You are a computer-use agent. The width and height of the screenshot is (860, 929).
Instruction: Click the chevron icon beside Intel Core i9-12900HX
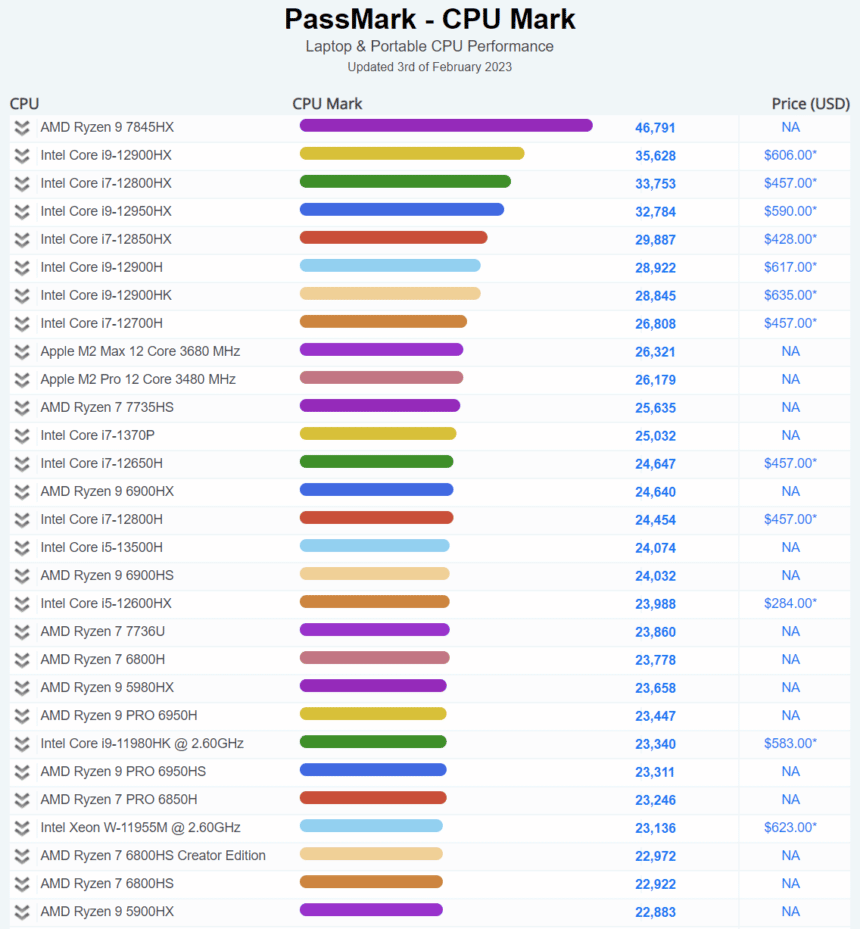(x=21, y=155)
